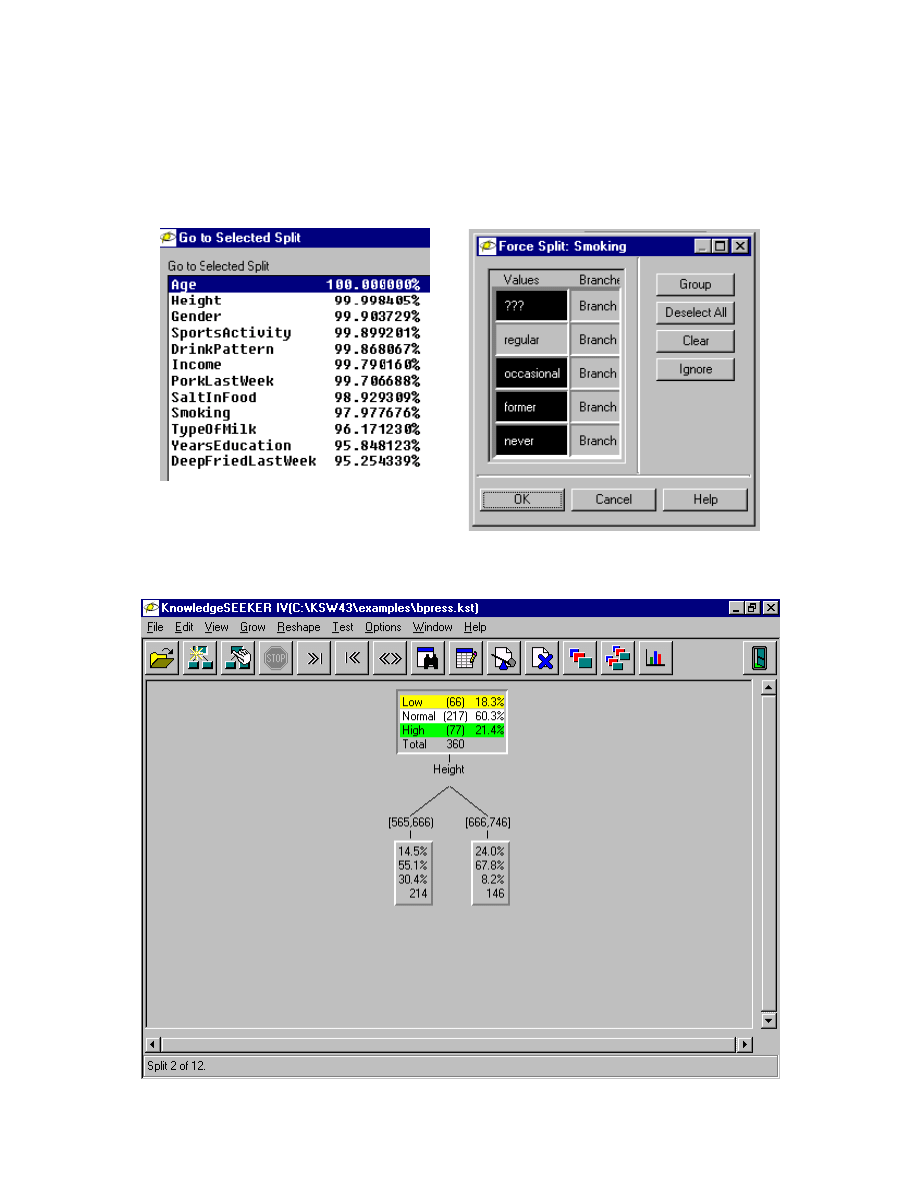918x1188 pixels.
Task: Click the grayed-out STOP toolbar icon
Action: point(276,658)
